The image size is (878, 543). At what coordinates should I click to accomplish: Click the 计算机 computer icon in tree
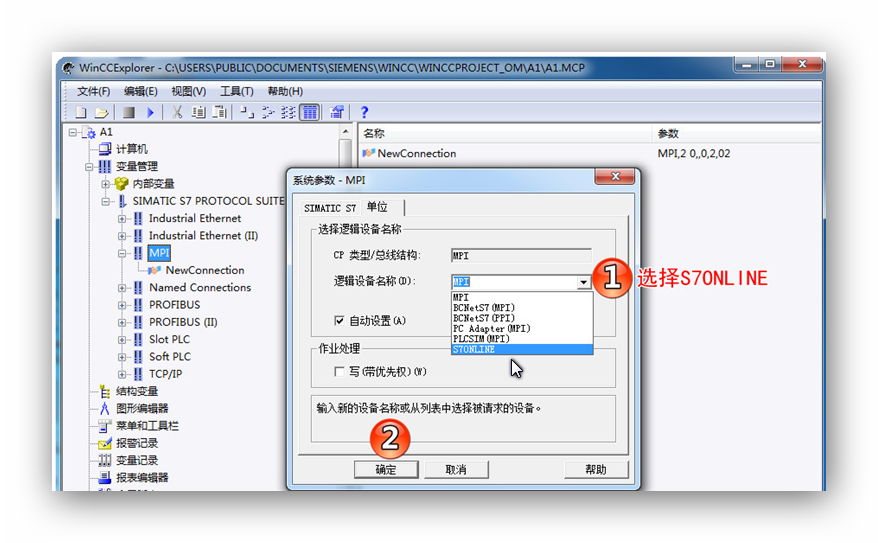point(105,148)
